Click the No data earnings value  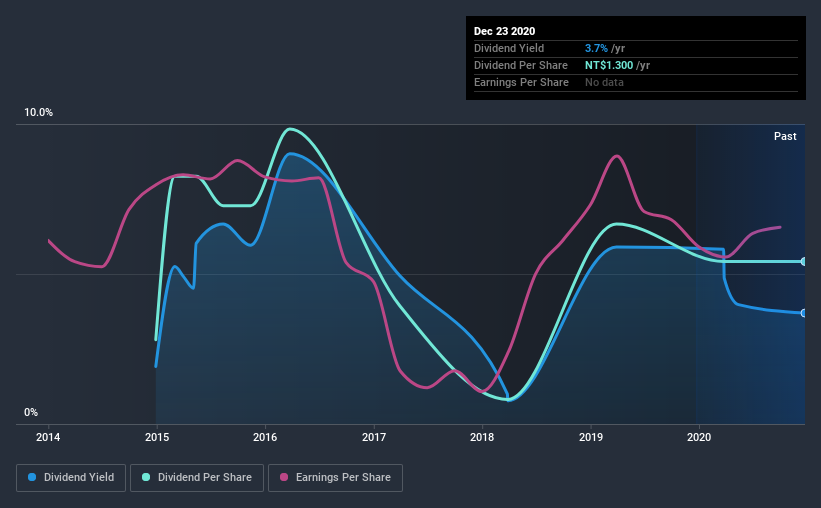(x=604, y=82)
